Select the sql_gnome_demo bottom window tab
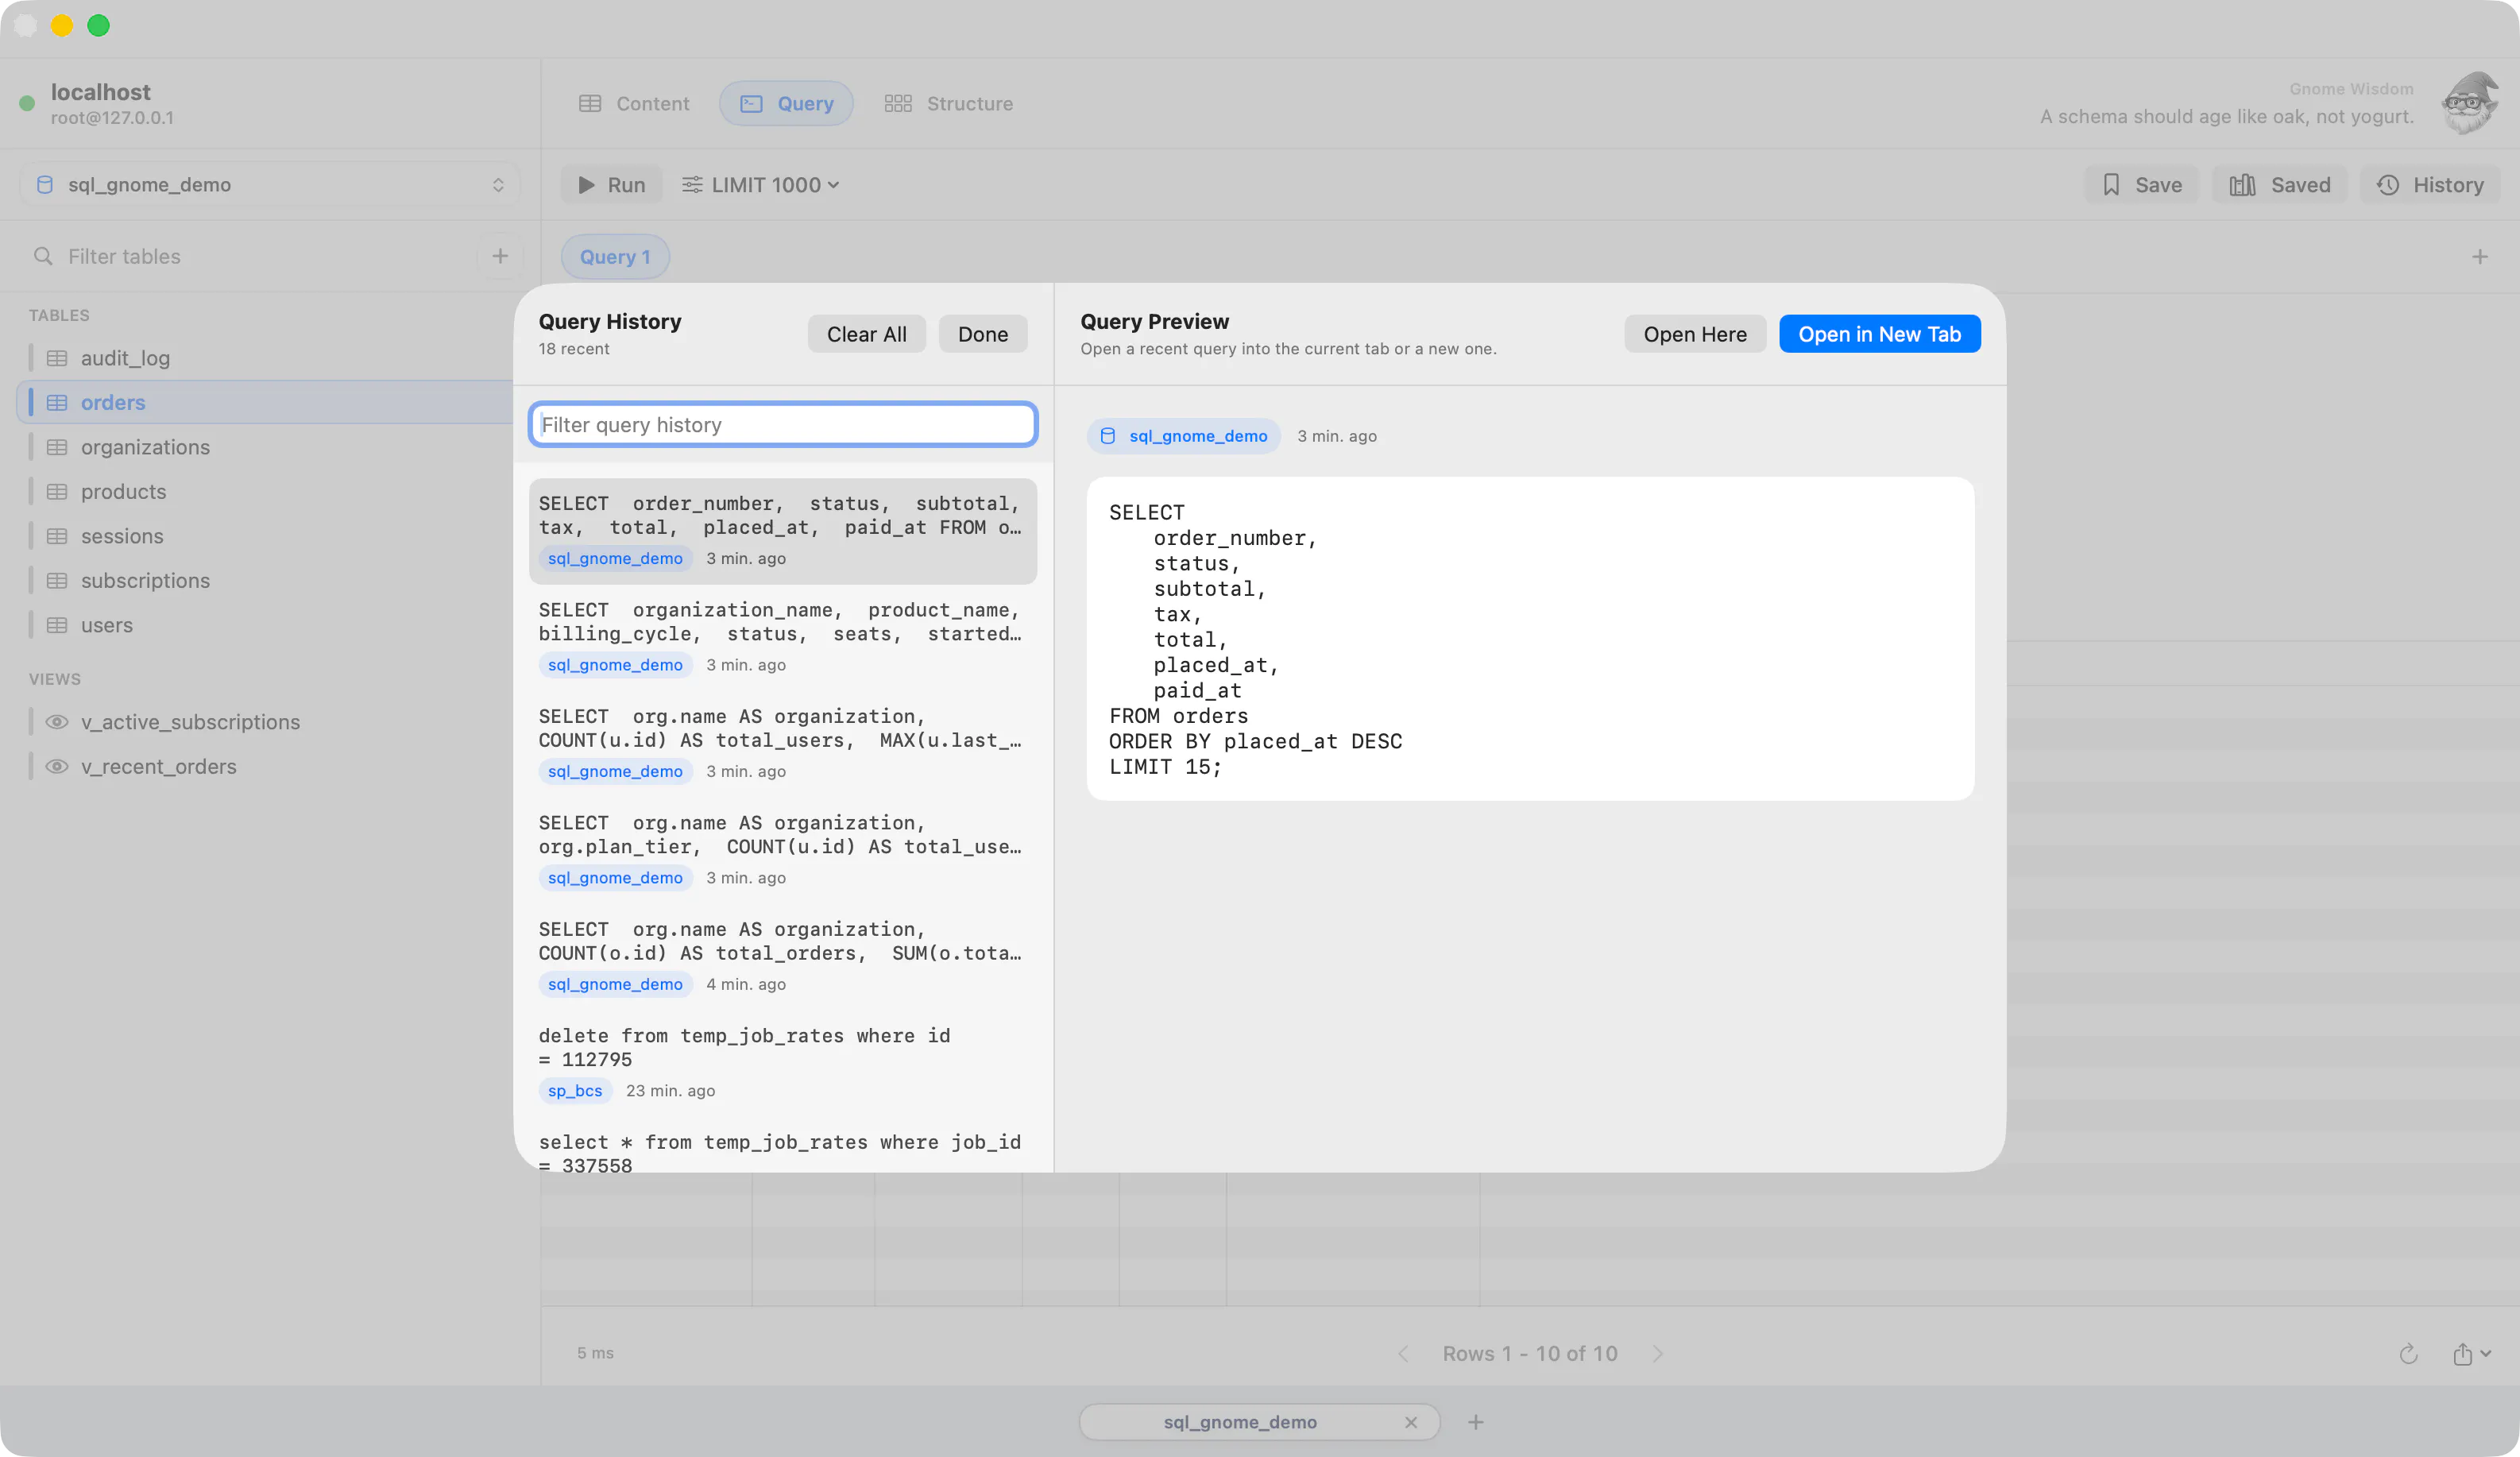This screenshot has height=1457, width=2520. point(1259,1422)
